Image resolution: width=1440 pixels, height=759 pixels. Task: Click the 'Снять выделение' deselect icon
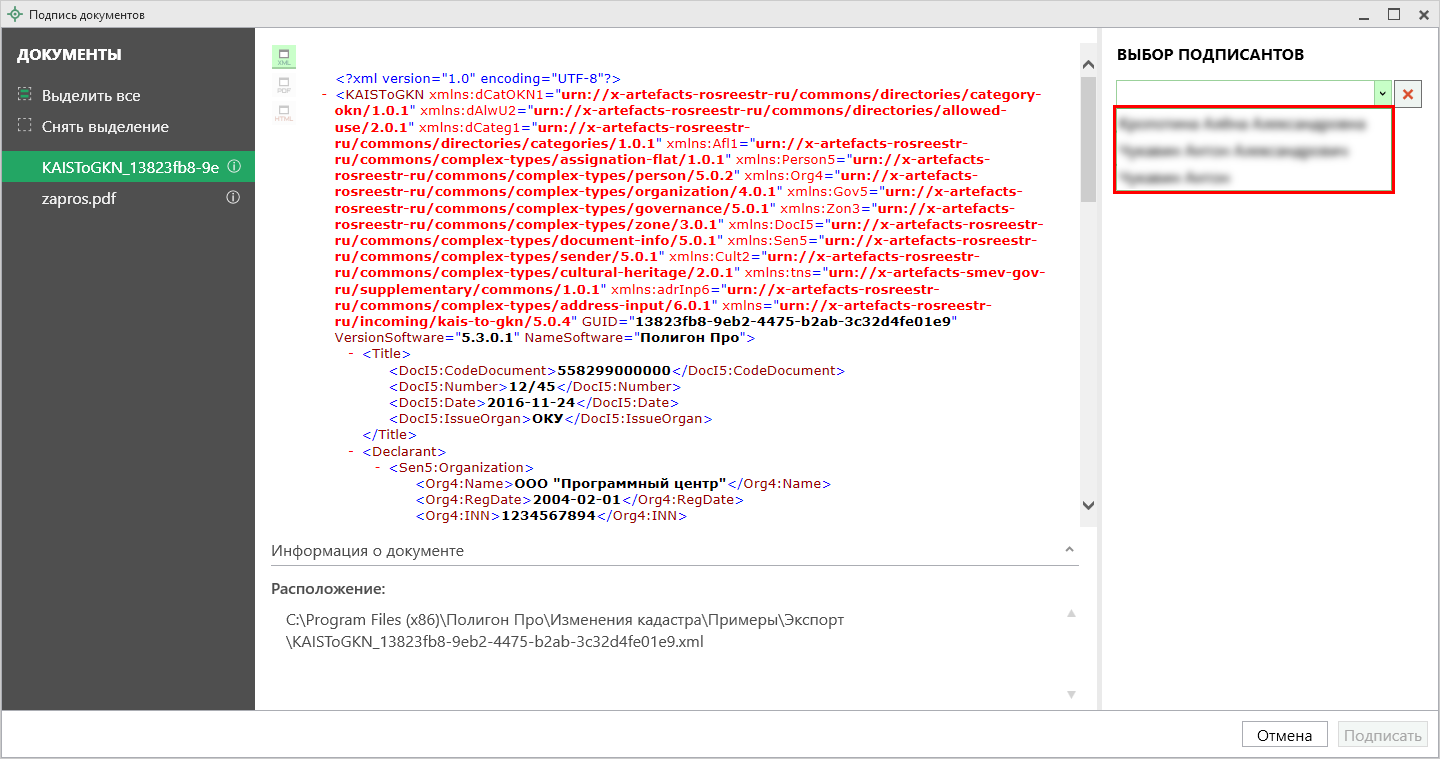click(x=25, y=126)
